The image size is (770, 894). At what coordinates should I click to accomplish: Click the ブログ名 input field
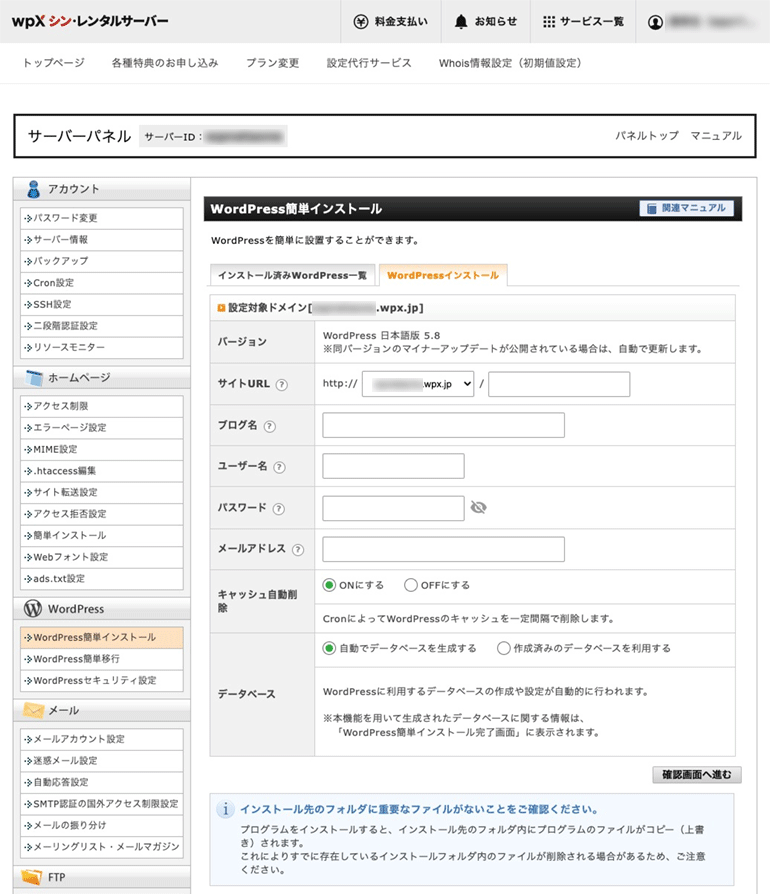443,425
